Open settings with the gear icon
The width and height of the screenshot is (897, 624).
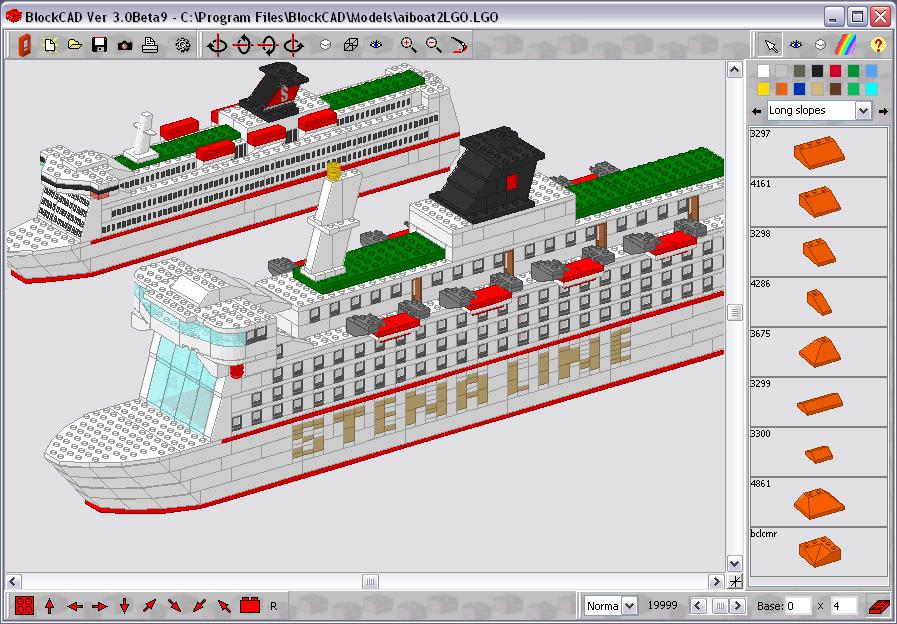tap(182, 45)
